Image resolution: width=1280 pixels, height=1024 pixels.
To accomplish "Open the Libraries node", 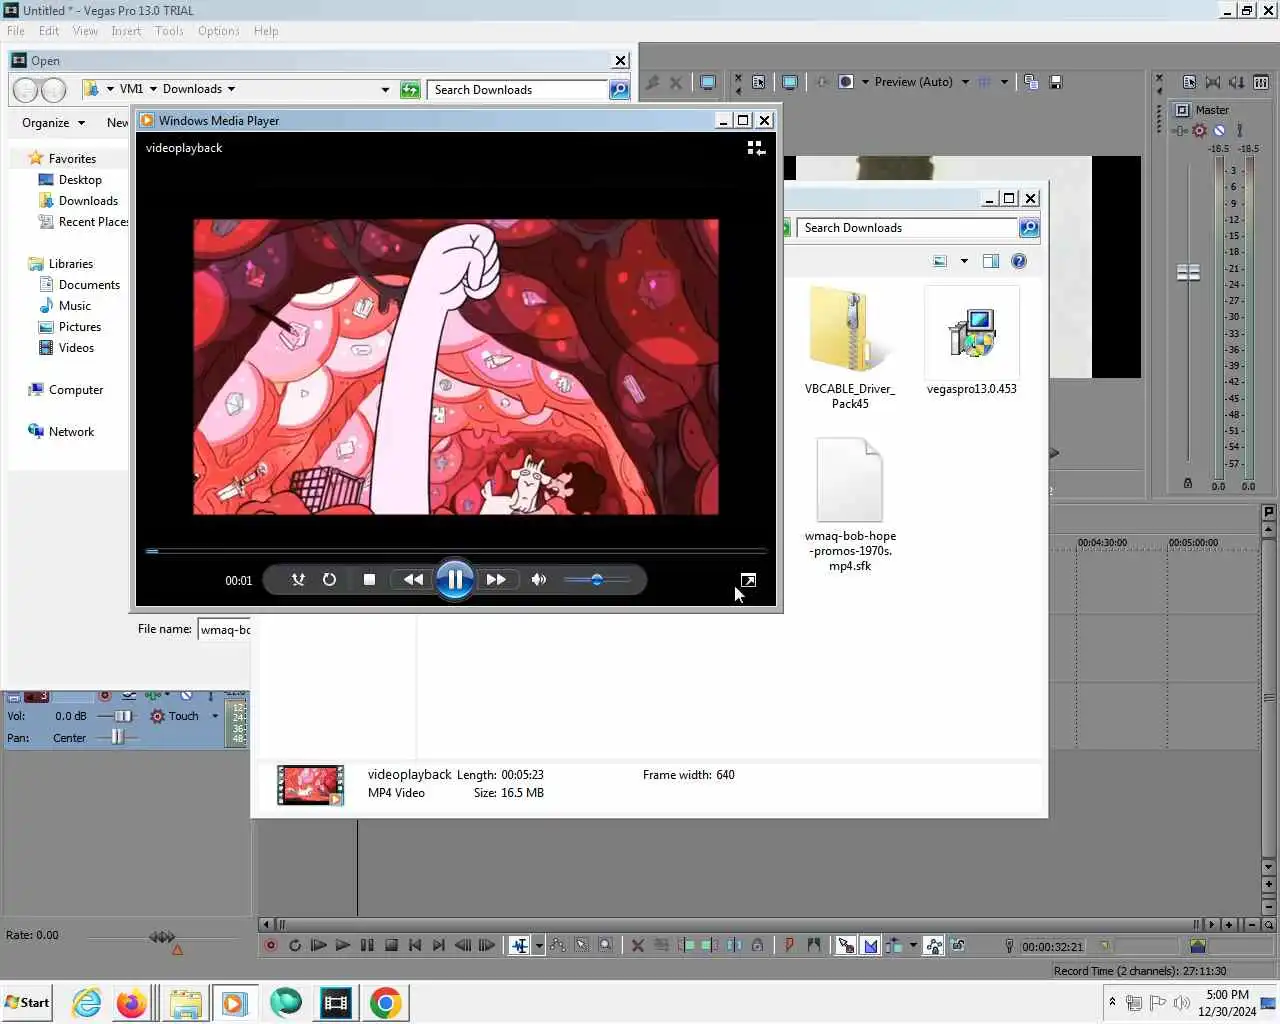I will [70, 264].
